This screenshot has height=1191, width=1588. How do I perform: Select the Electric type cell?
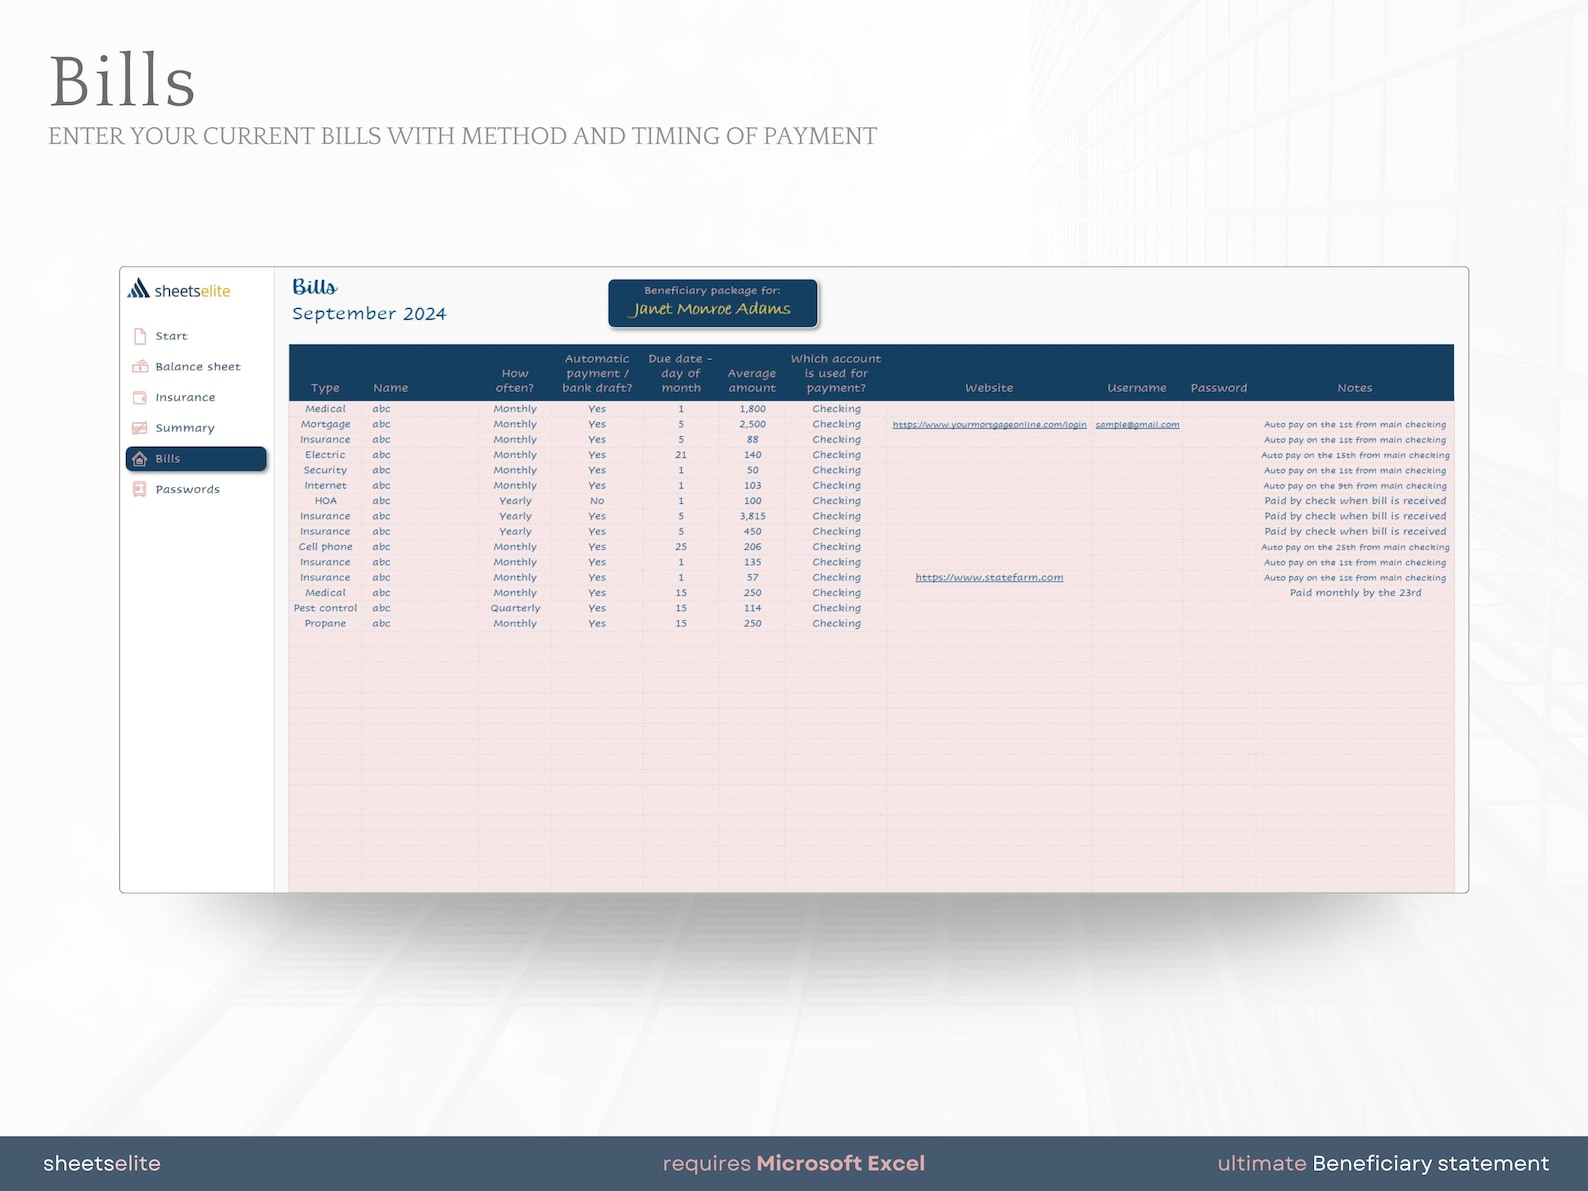(x=325, y=455)
